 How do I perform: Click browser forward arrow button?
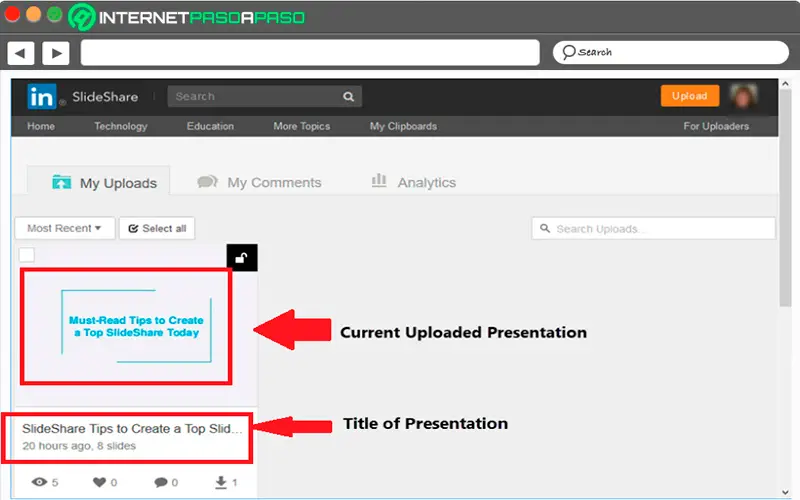[56, 53]
